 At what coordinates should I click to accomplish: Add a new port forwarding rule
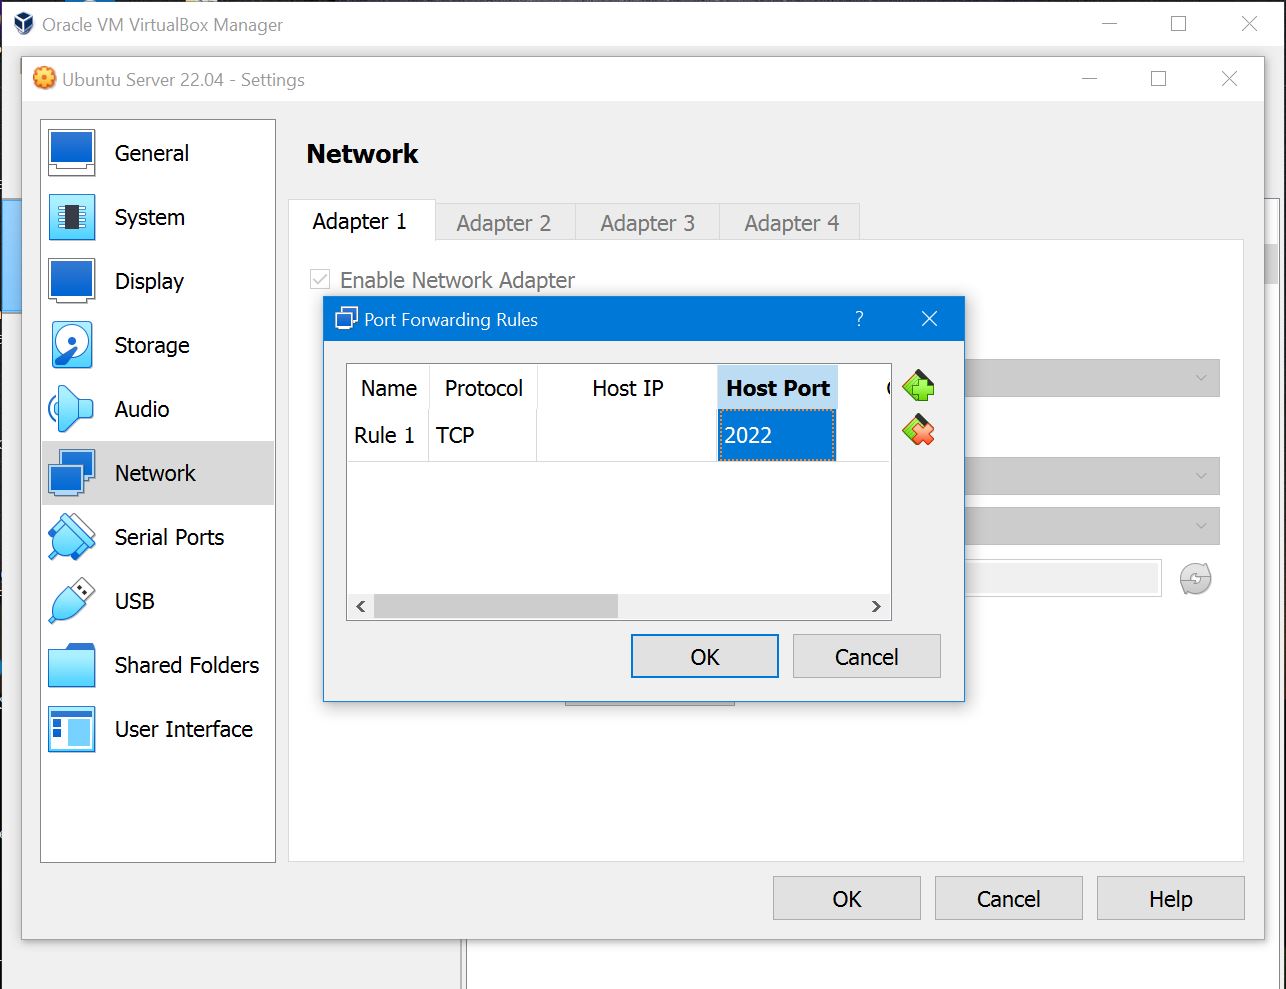pos(918,386)
